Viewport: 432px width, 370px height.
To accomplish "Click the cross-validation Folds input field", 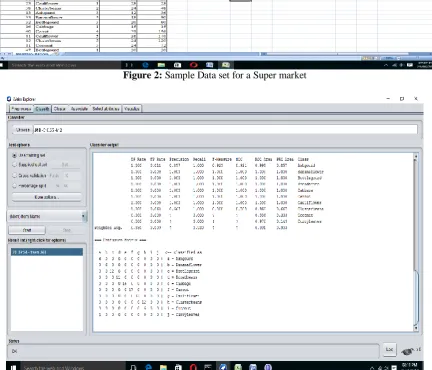I will click(72, 175).
